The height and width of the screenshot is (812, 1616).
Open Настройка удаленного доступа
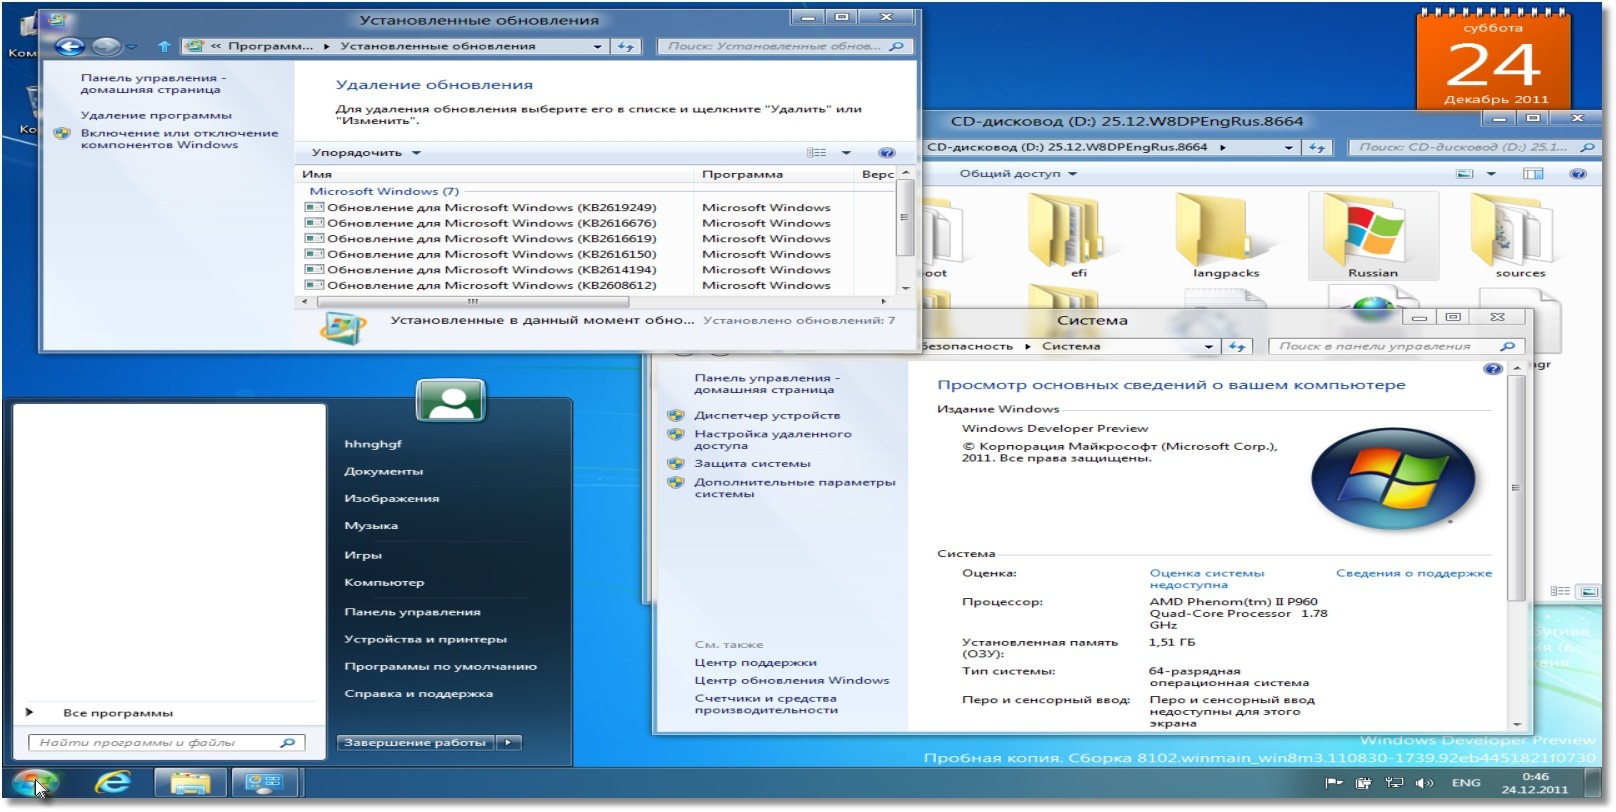[773, 440]
